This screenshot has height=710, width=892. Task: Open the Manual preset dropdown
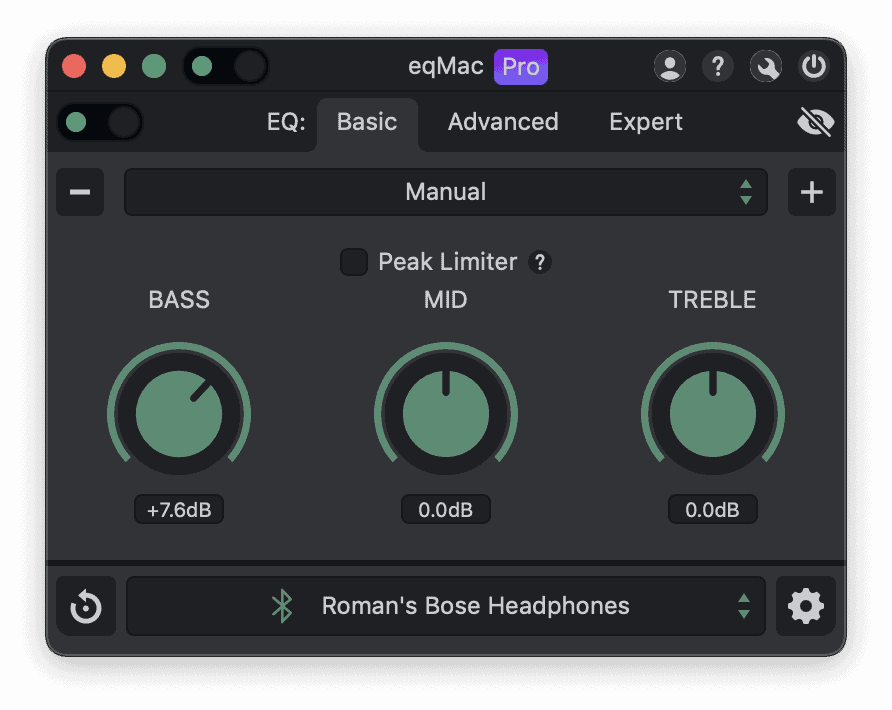coord(445,192)
